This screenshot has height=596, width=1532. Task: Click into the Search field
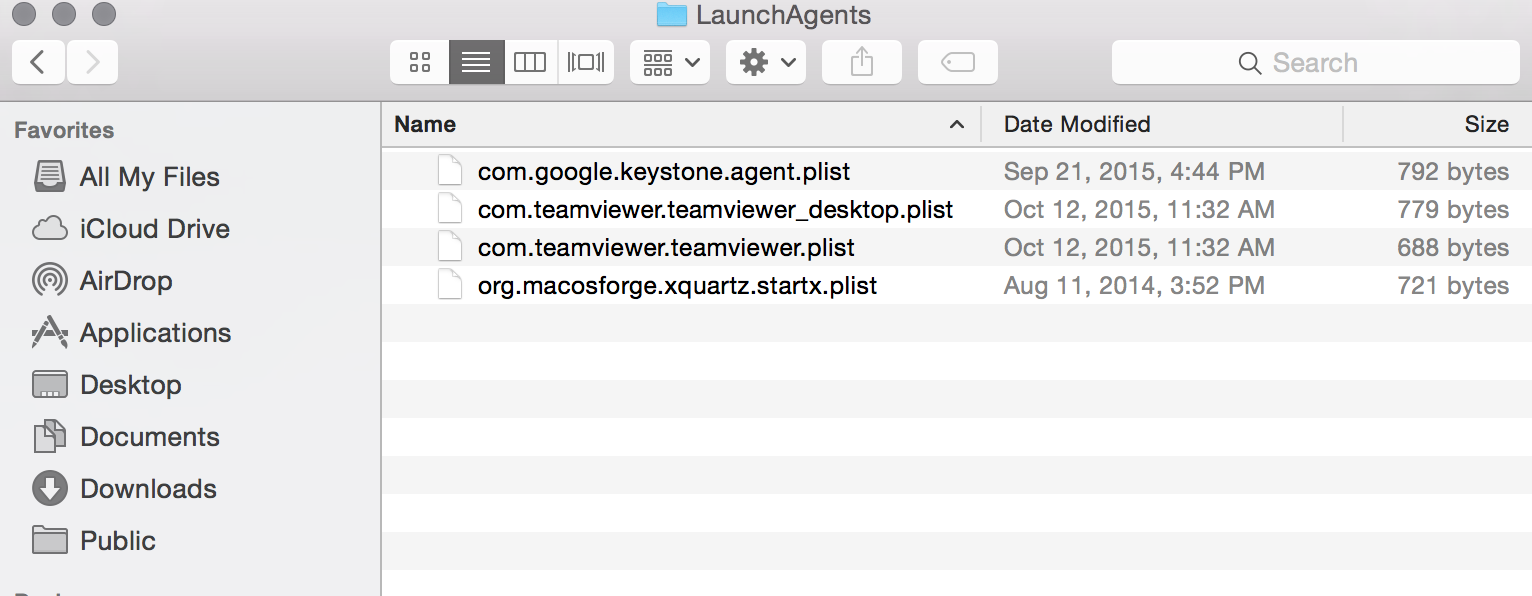pos(1316,62)
